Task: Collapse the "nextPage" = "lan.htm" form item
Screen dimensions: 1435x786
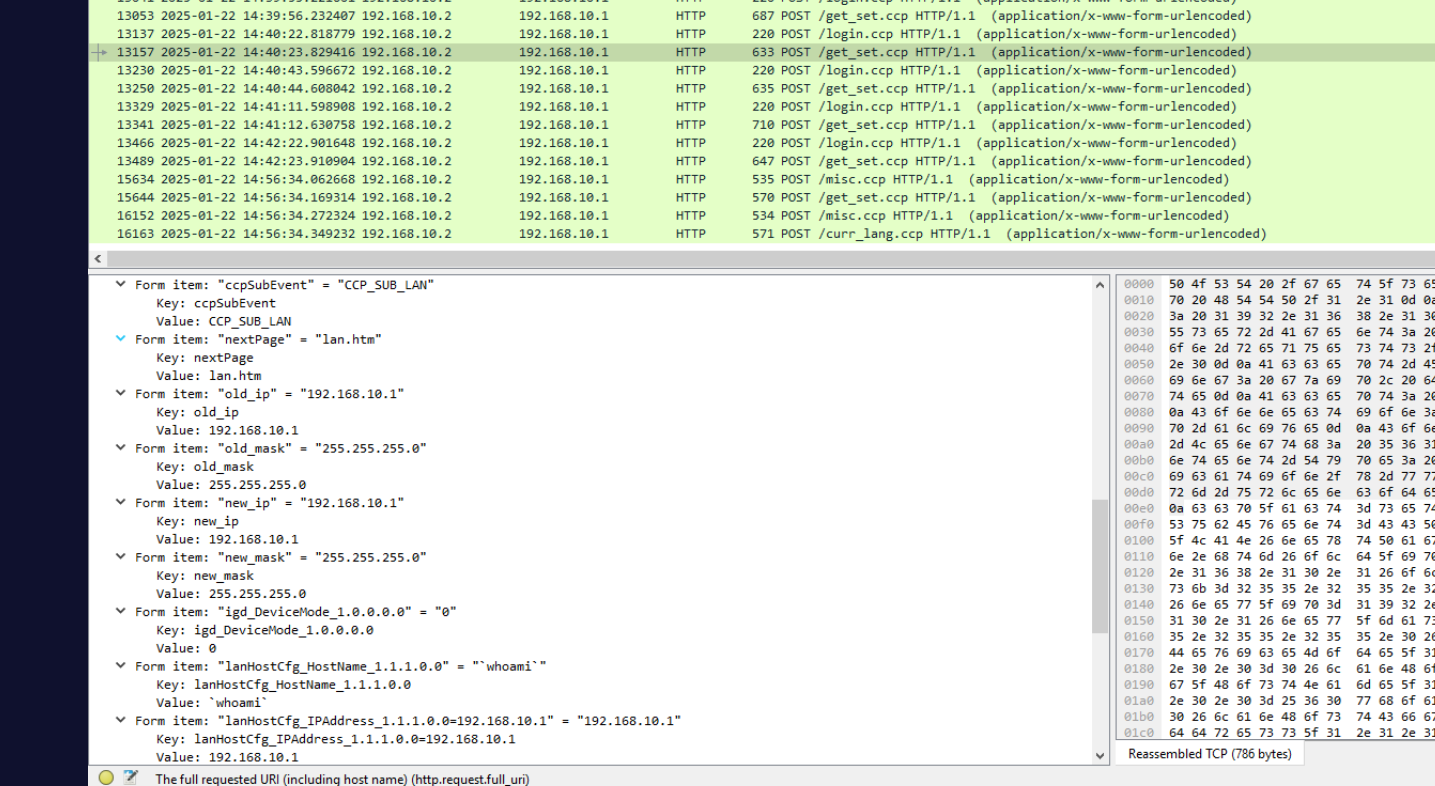Action: [x=121, y=339]
